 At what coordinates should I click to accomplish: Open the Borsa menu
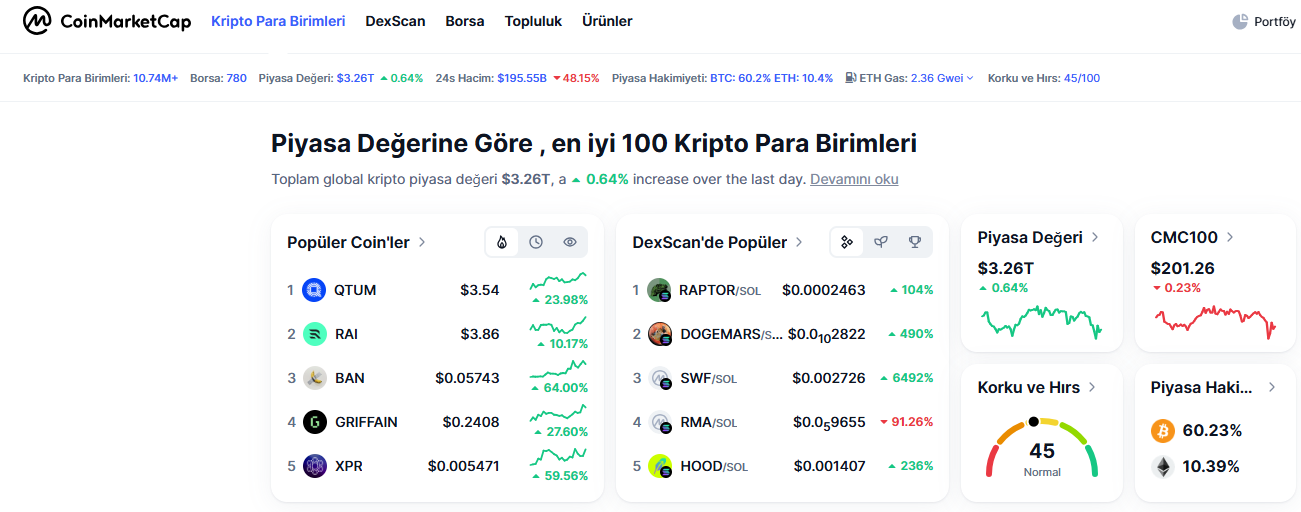click(465, 21)
